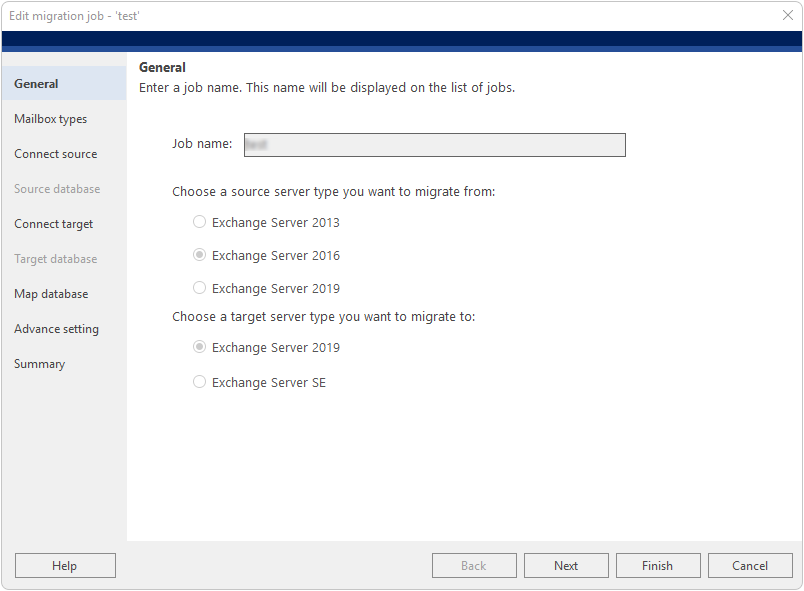The image size is (804, 591).
Task: Close the Edit migration job window
Action: [788, 15]
